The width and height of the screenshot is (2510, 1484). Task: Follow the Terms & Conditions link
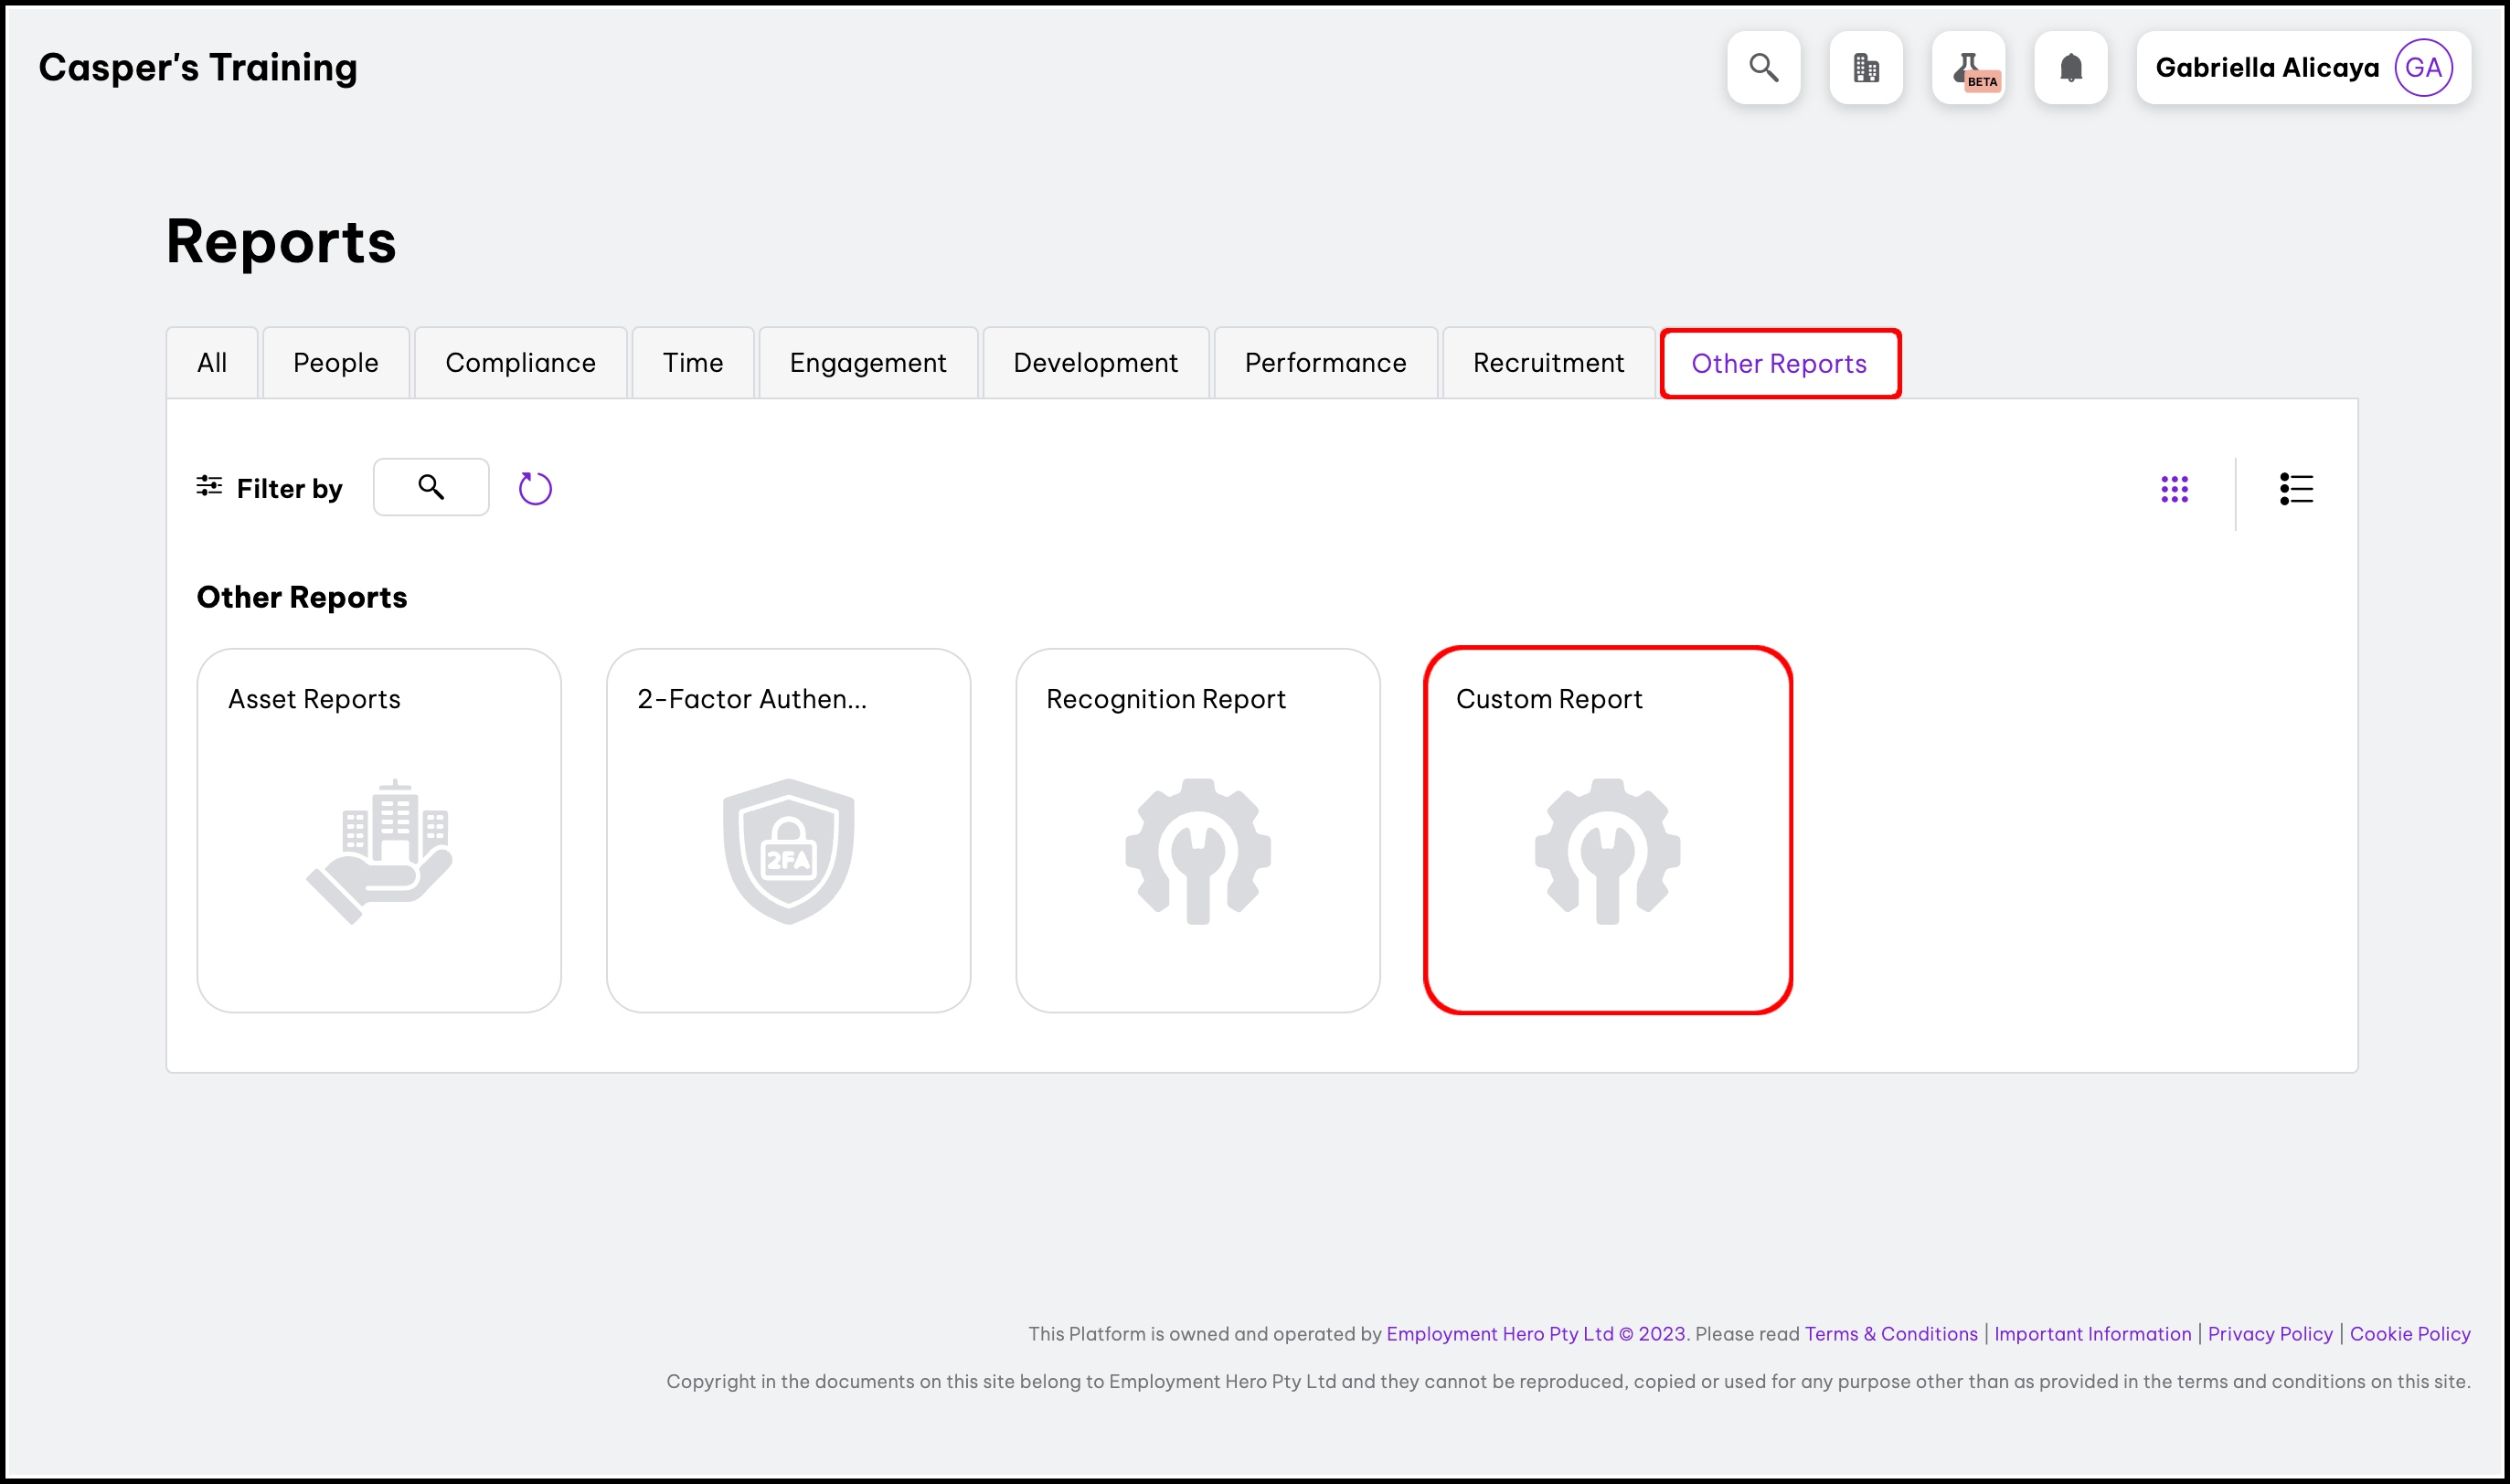point(1890,1333)
